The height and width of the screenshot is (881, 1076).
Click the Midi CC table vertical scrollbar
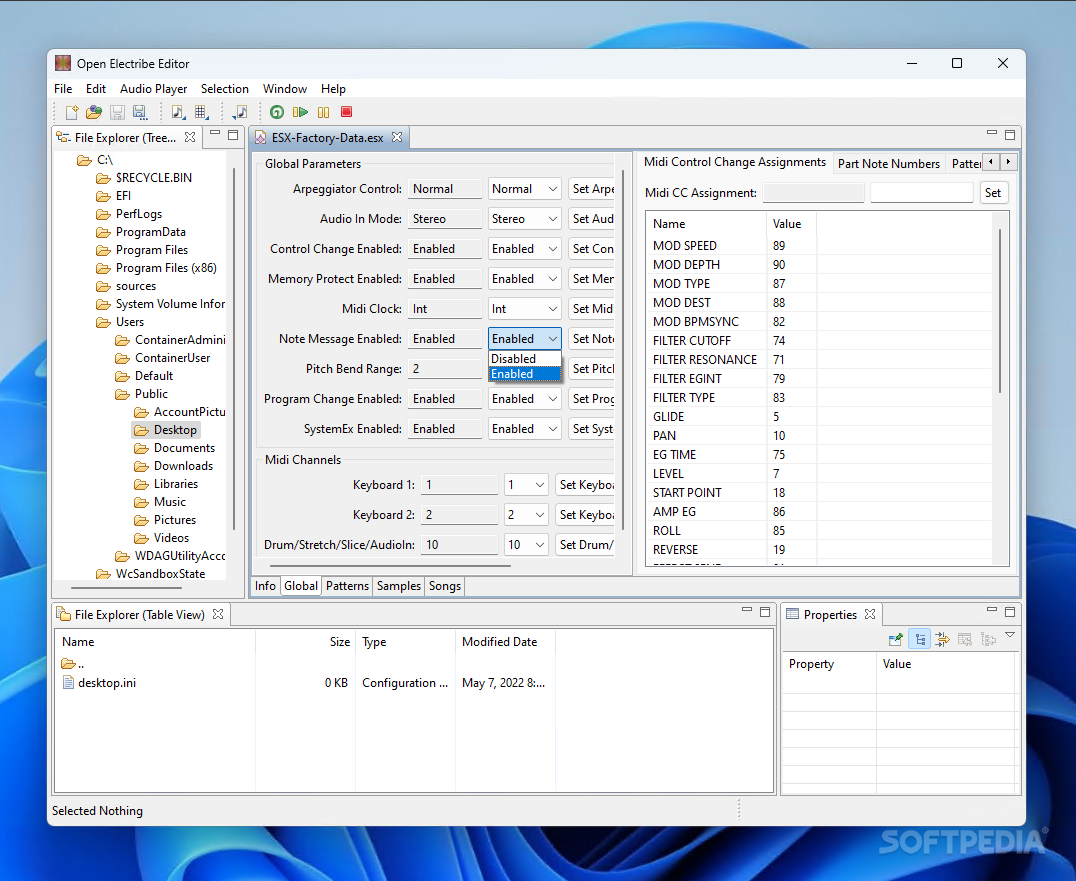(x=1000, y=310)
